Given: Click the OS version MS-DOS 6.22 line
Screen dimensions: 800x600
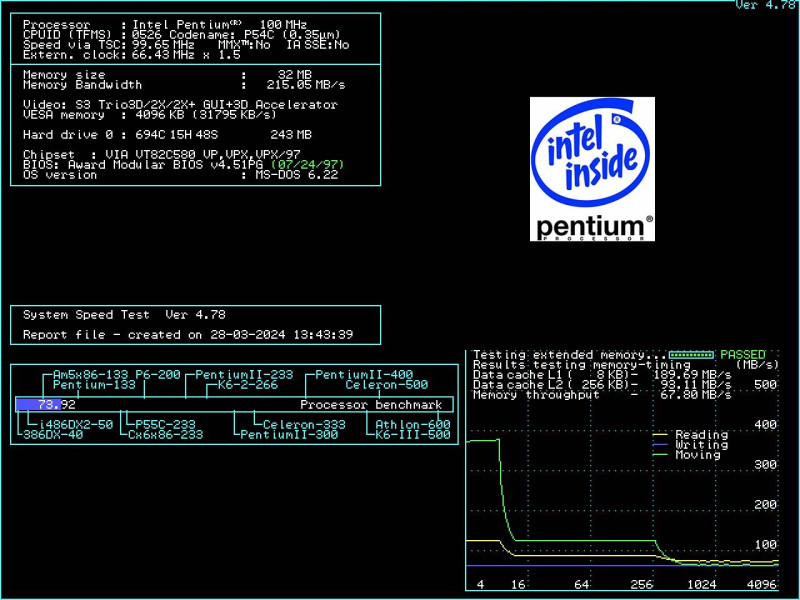Looking at the screenshot, I should (180, 174).
